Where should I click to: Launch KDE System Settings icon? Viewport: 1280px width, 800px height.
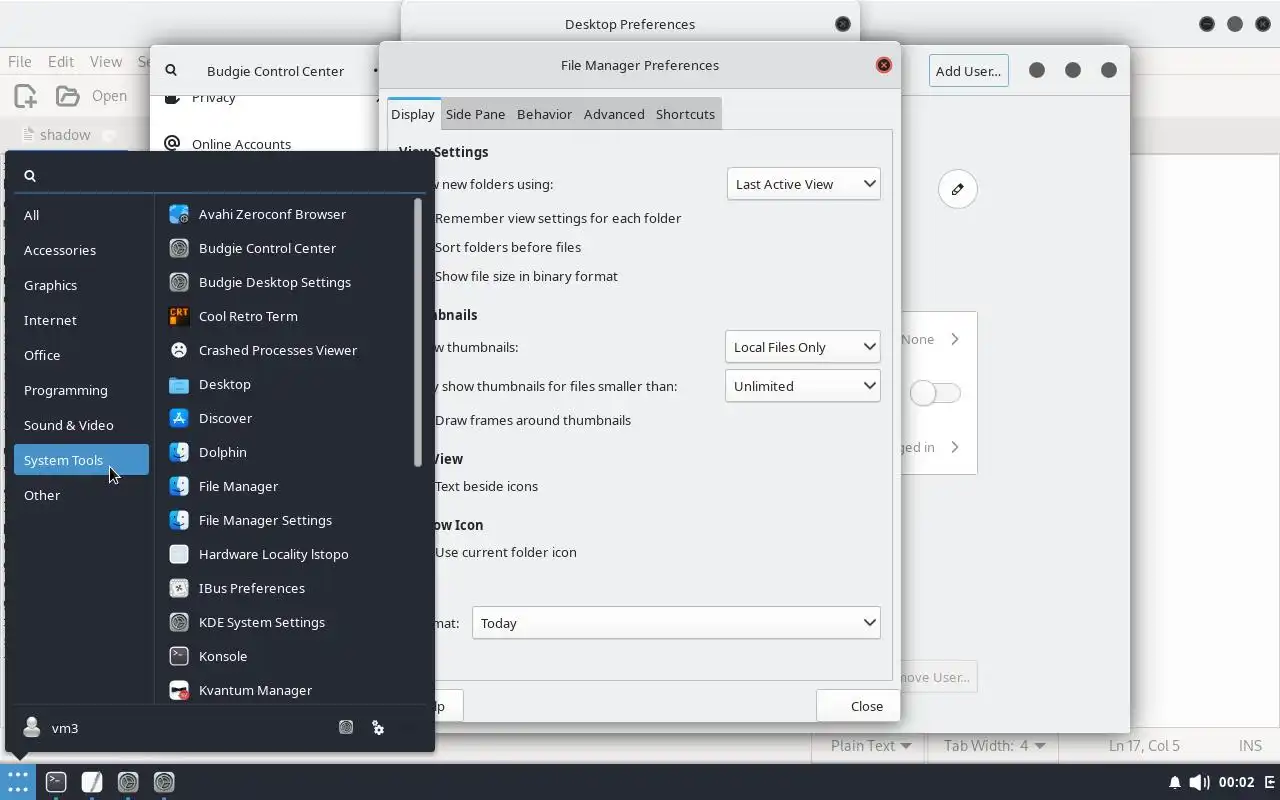pyautogui.click(x=179, y=622)
